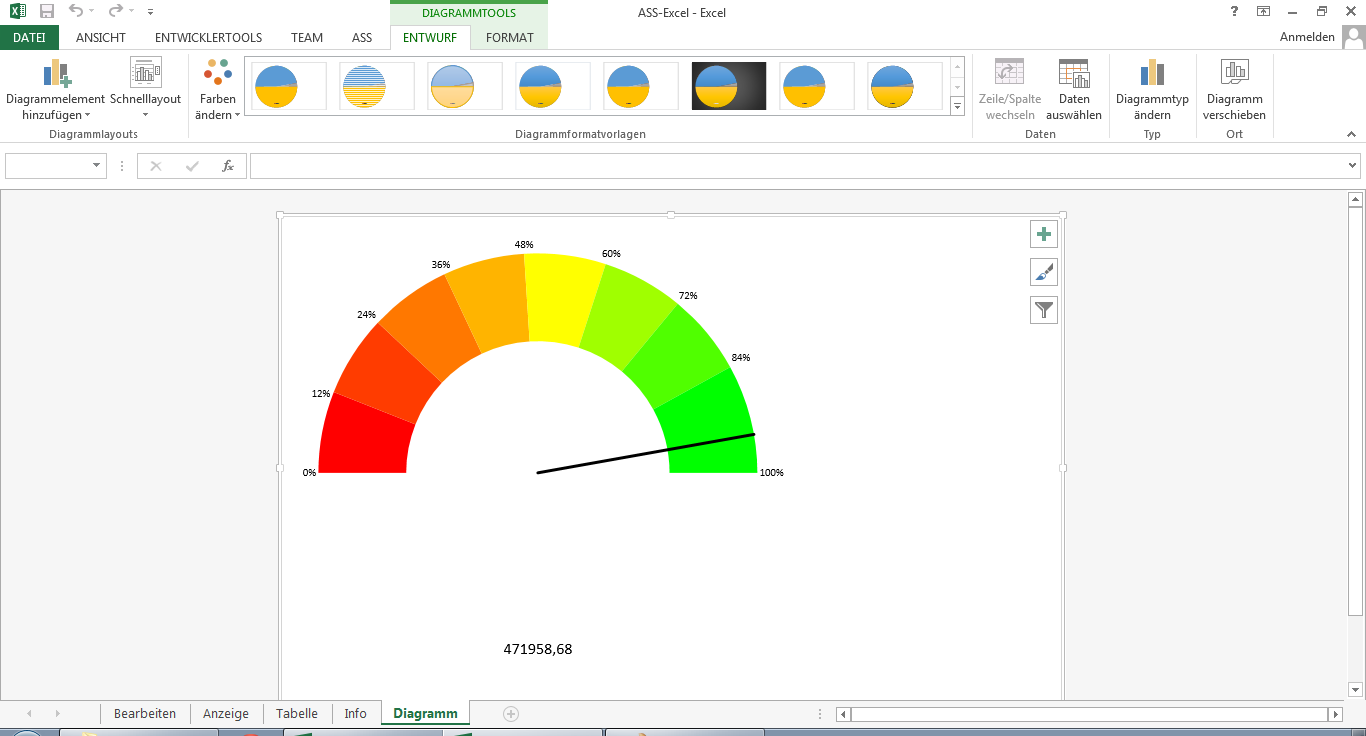The height and width of the screenshot is (736, 1366).
Task: Apply the first chart style thumbnail
Action: click(x=289, y=86)
